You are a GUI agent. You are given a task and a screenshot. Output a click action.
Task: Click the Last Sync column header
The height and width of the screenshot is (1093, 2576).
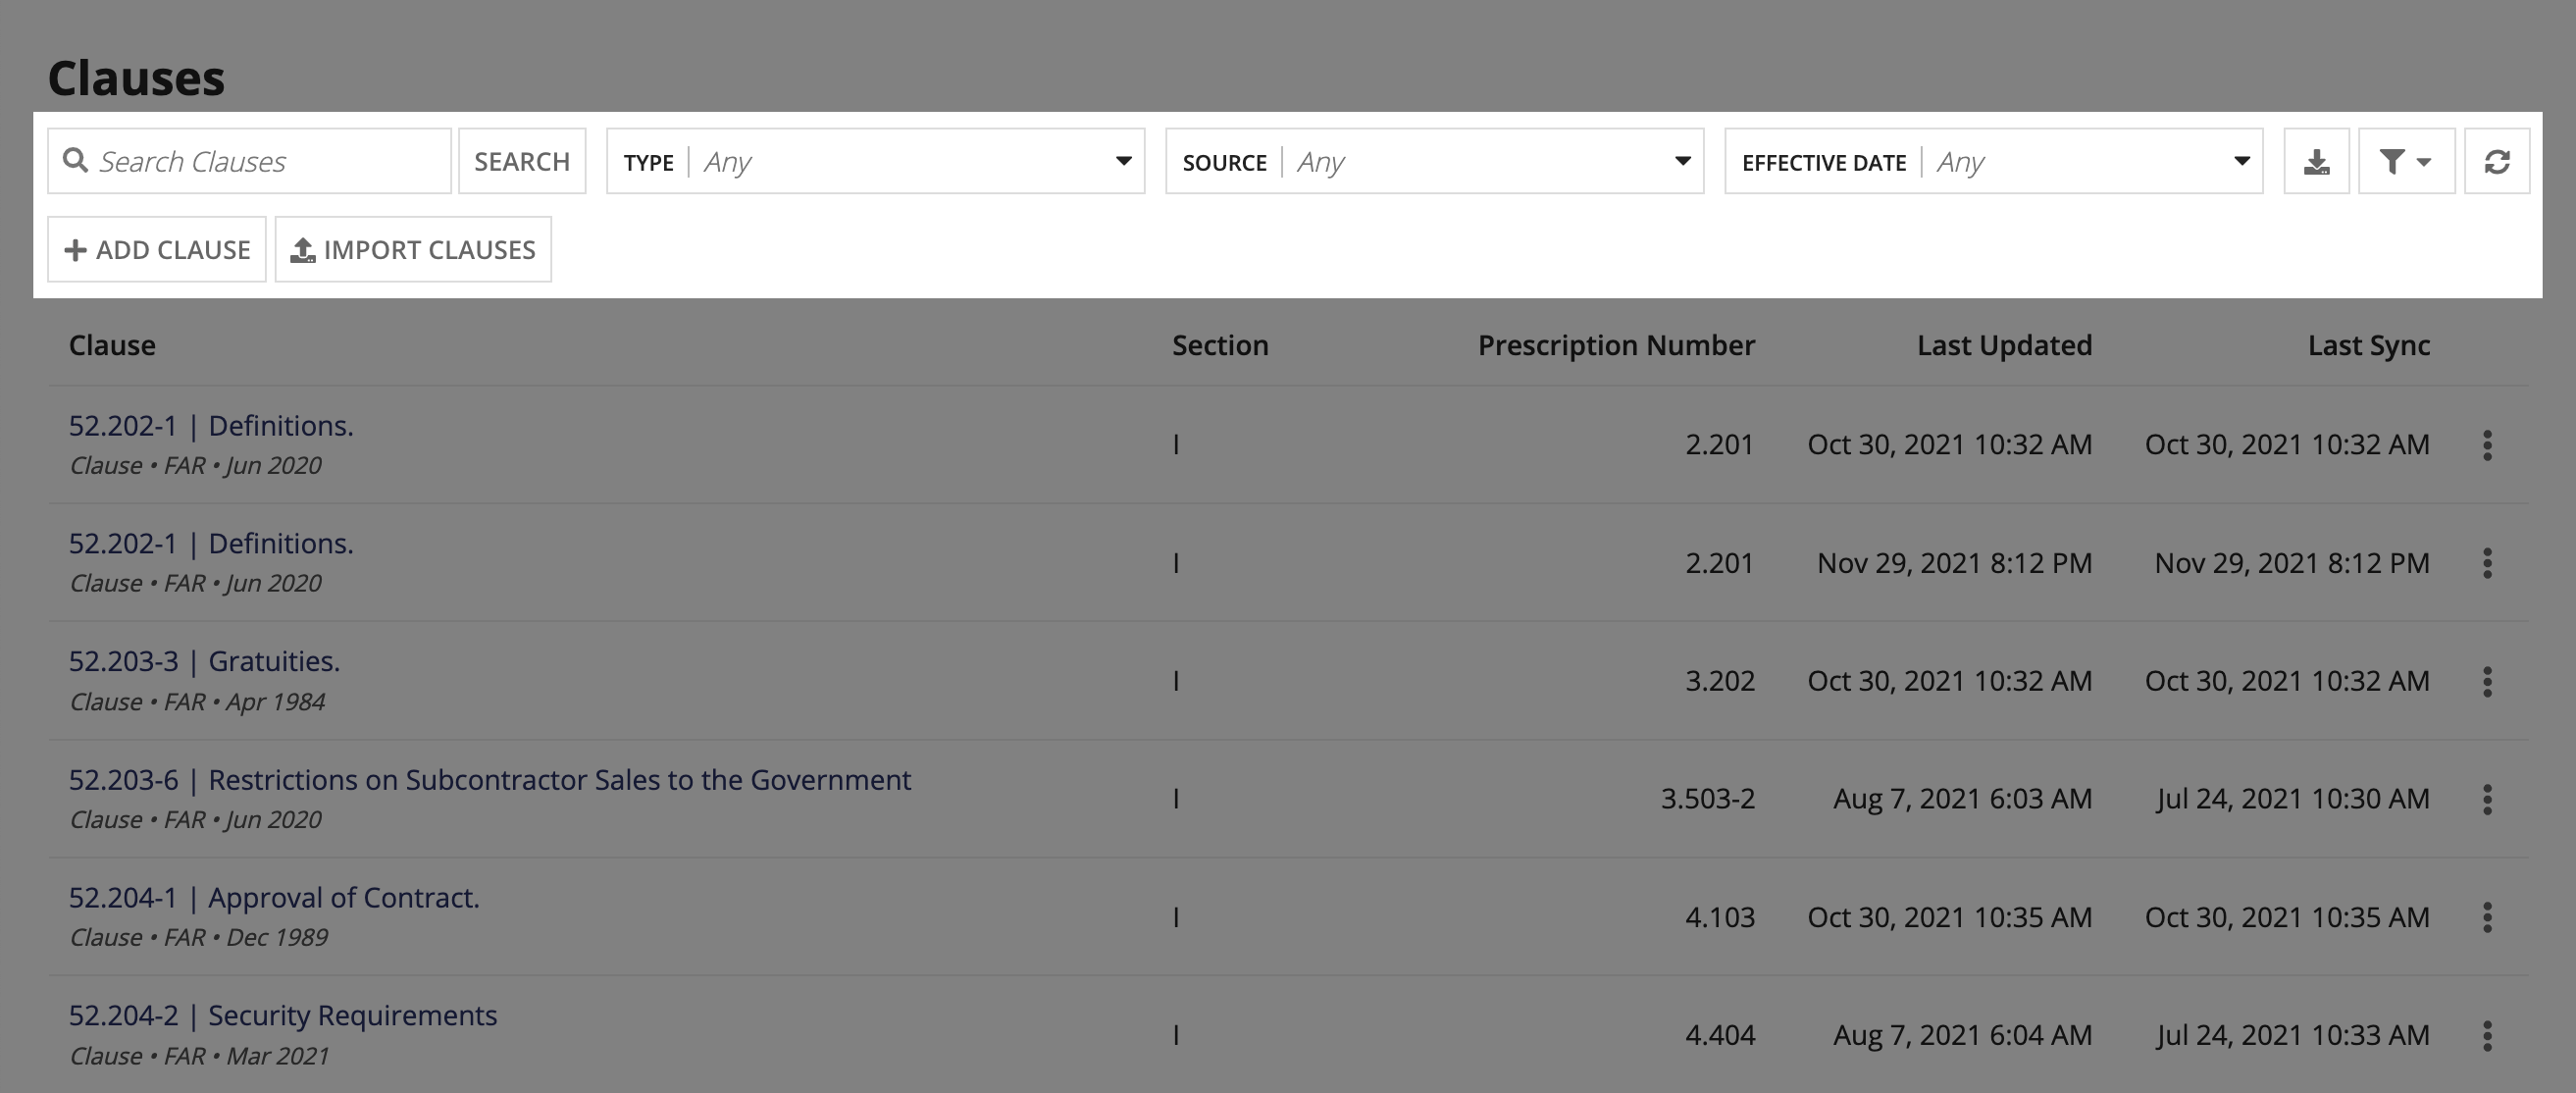[2368, 345]
